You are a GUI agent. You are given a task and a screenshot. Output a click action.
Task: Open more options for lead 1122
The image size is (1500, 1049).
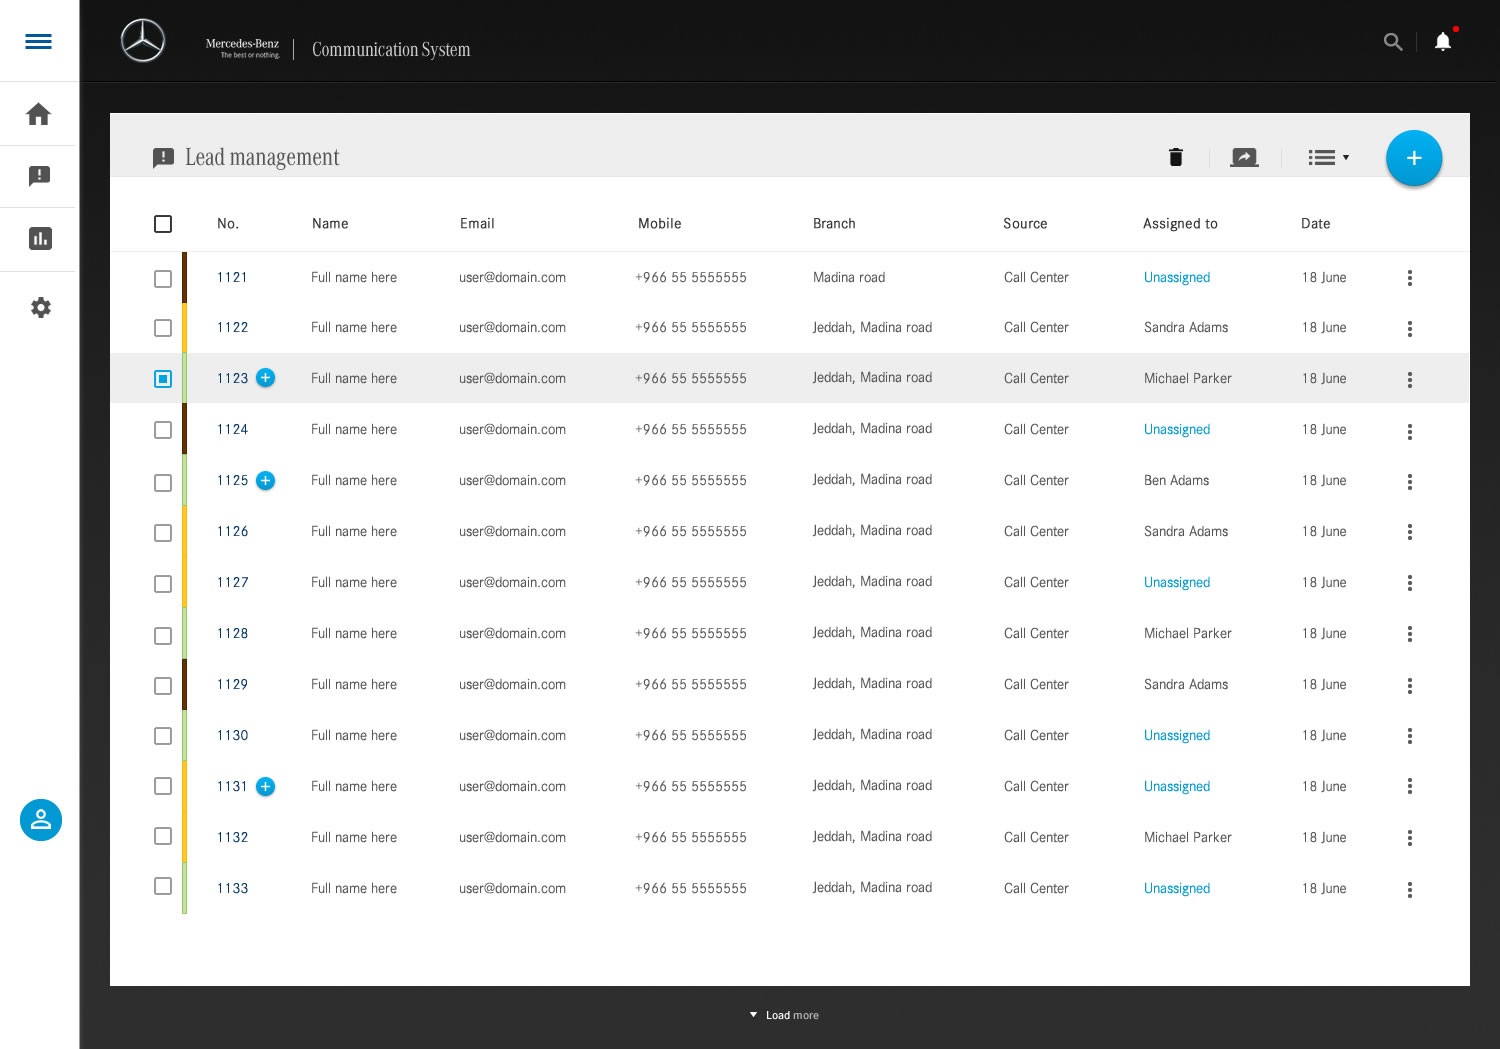pyautogui.click(x=1410, y=328)
